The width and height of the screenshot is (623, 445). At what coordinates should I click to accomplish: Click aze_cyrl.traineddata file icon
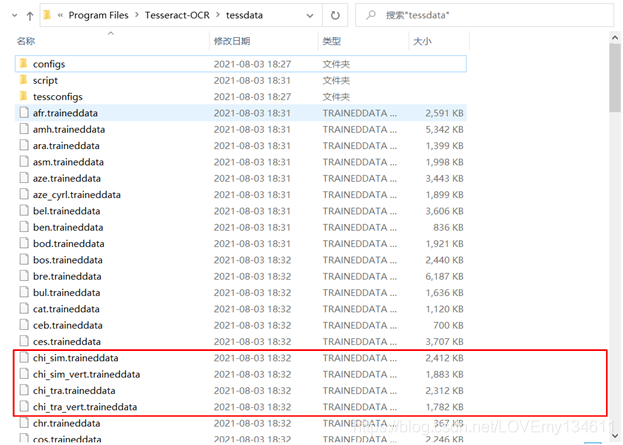[x=24, y=194]
